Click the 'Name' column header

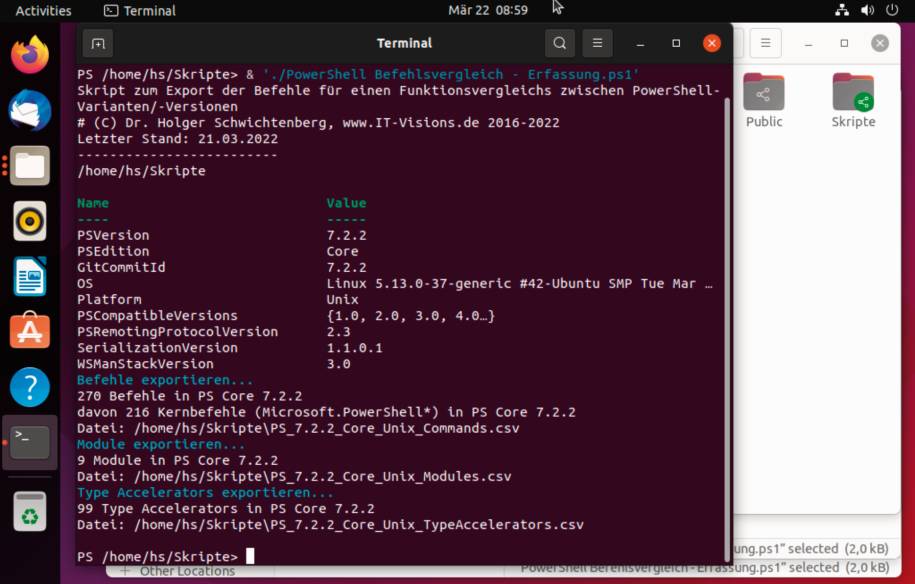[93, 203]
